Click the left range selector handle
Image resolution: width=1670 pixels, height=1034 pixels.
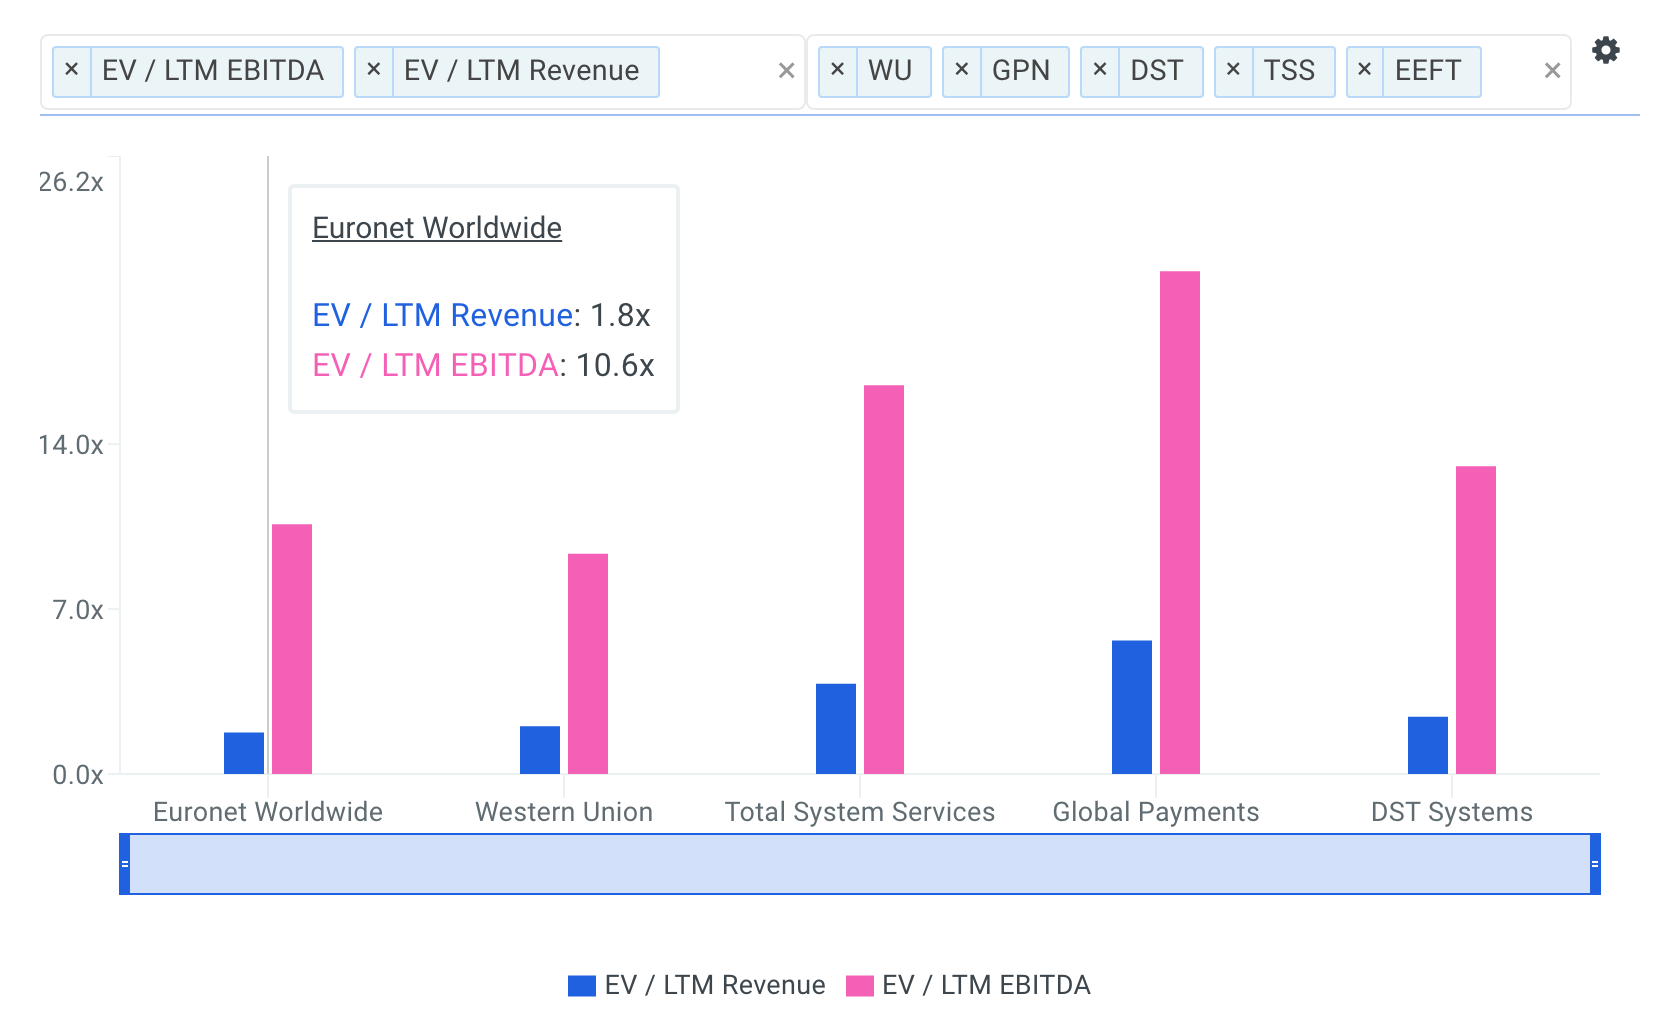coord(125,864)
